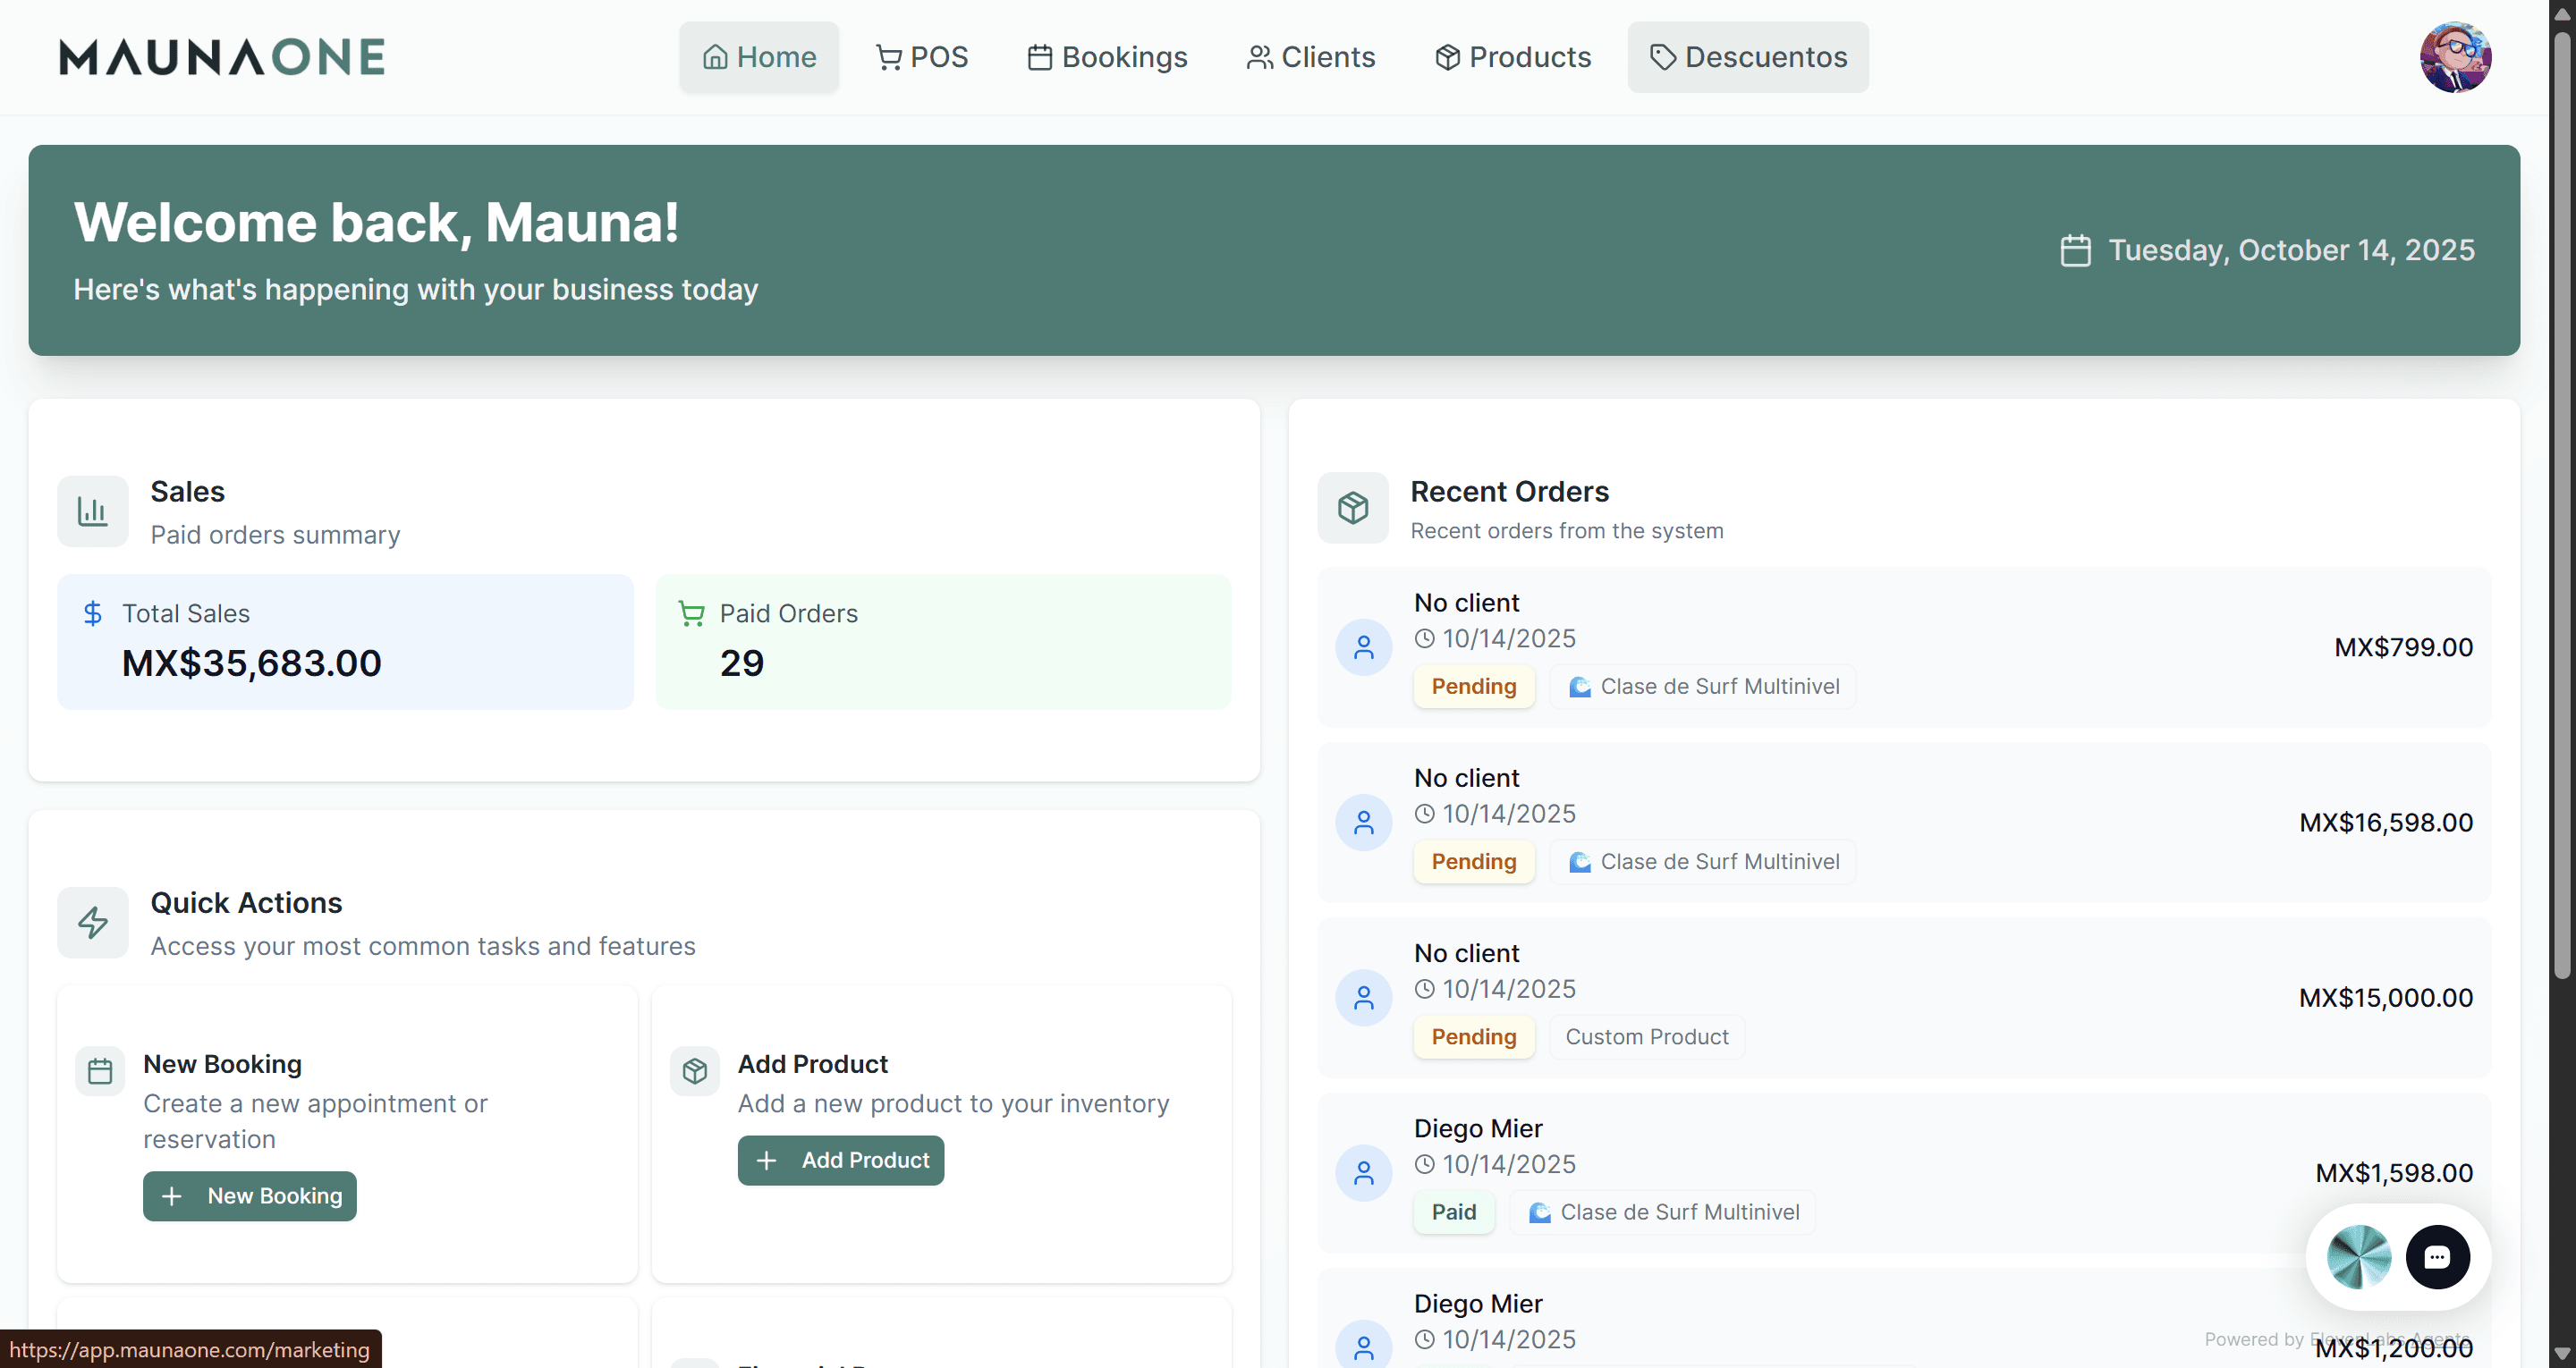Click the Paid badge on MX$1,598.00 order
The width and height of the screenshot is (2576, 1368).
1454,1211
